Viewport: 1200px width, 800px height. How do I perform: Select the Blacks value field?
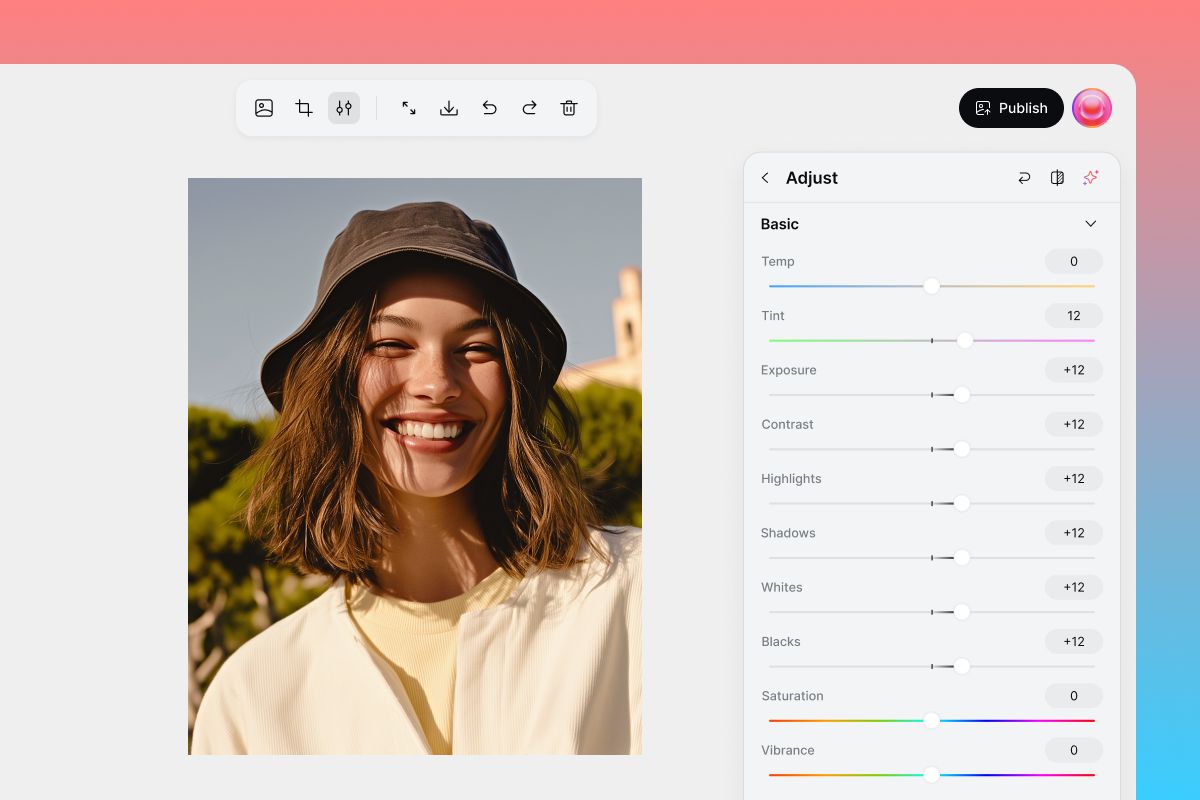pyautogui.click(x=1074, y=642)
